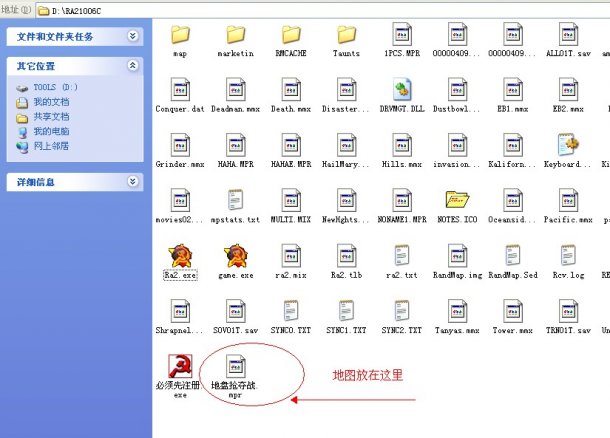Open the TOOLS (D:) drive link
Screen dimensions: 610x438
pyautogui.click(x=55, y=88)
